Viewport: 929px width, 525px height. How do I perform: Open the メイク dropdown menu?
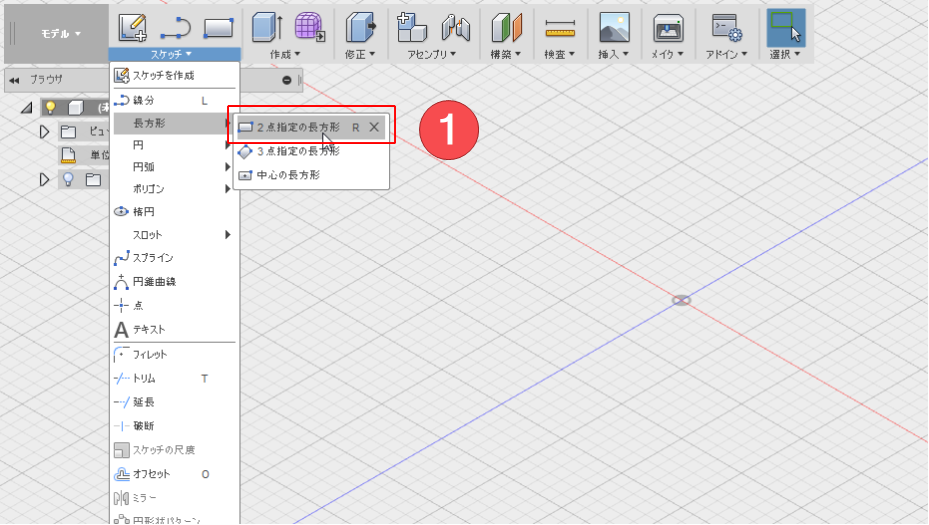(x=667, y=54)
